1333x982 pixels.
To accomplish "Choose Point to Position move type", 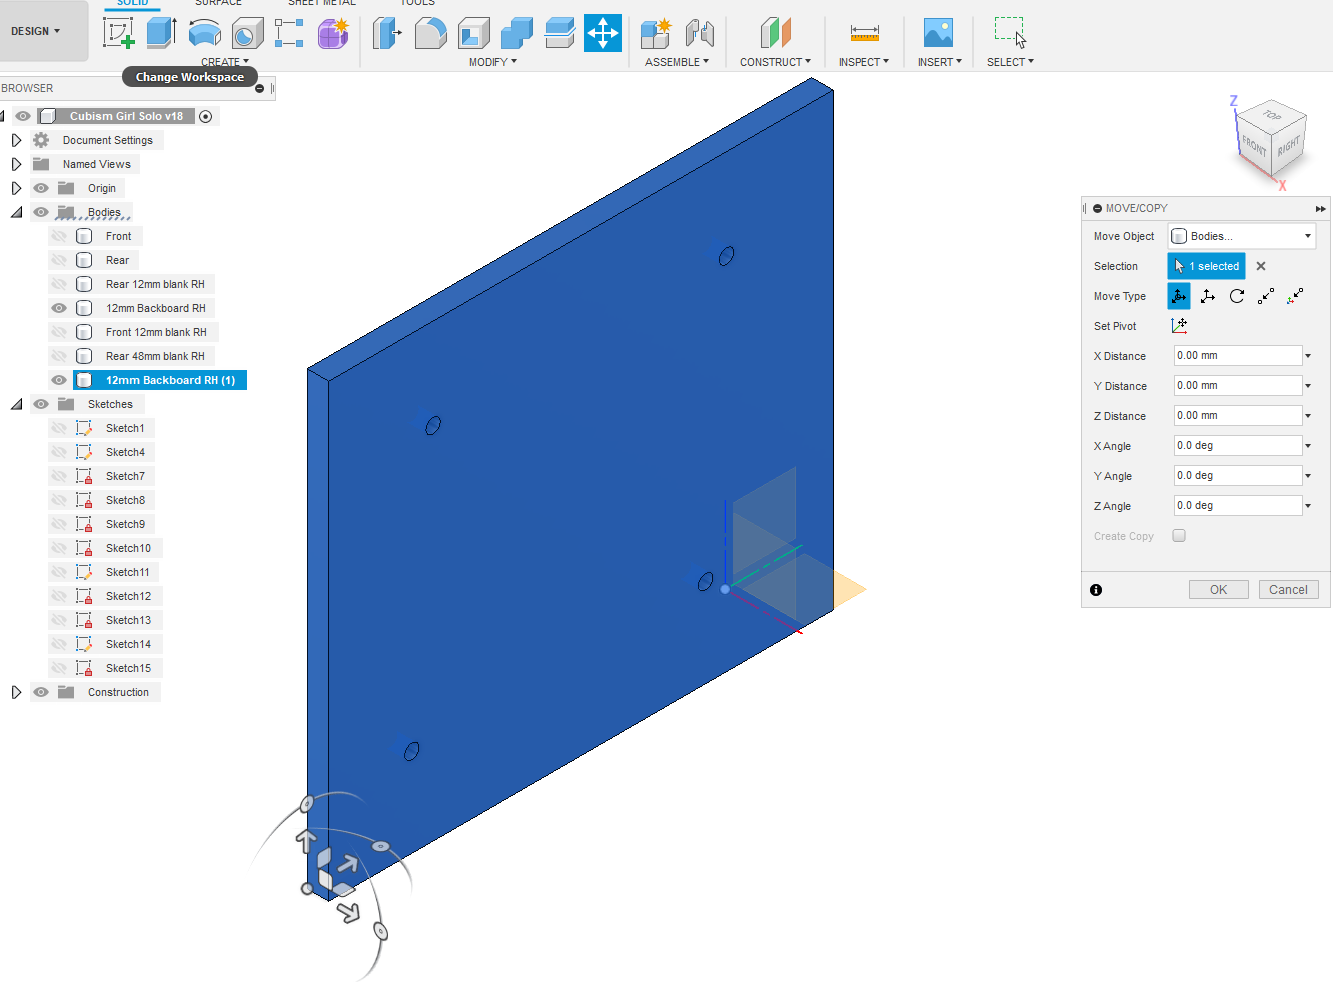I will coord(1295,296).
